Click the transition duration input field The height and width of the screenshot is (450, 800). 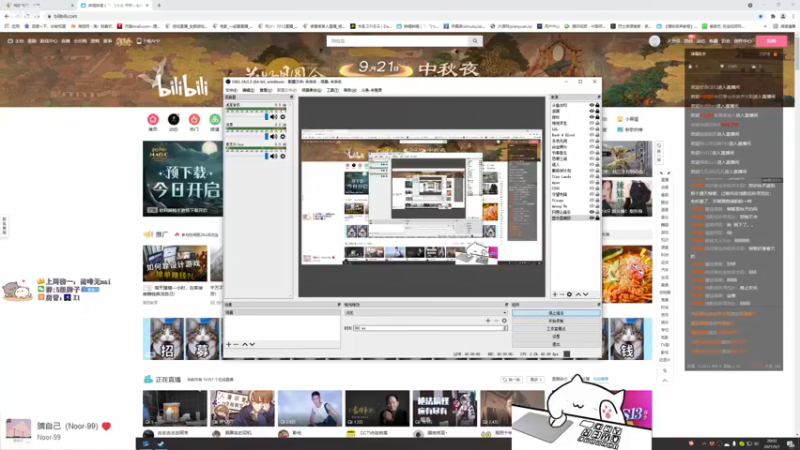pos(428,328)
